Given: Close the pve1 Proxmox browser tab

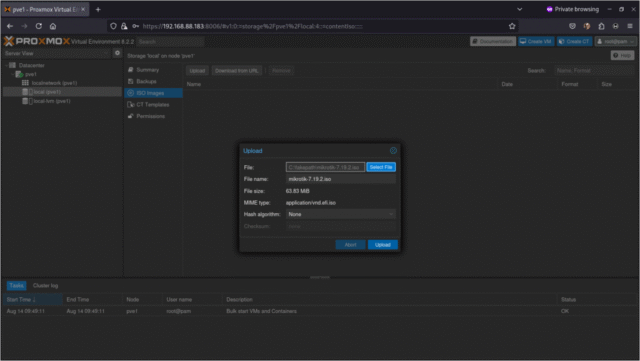Looking at the screenshot, I should (83, 9).
